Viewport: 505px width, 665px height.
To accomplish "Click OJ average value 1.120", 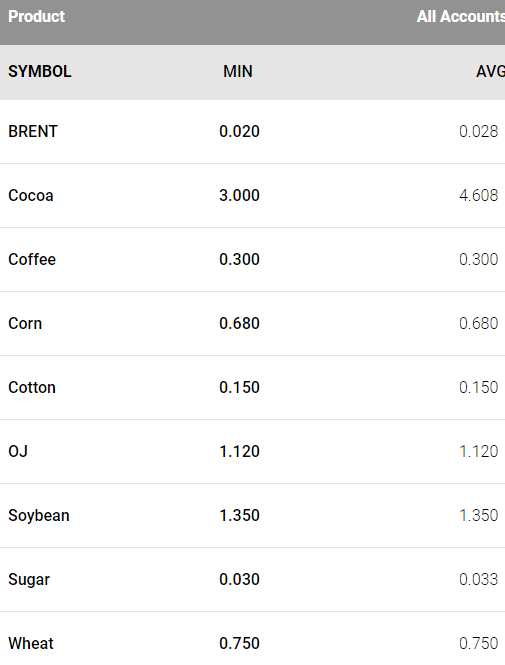I will [x=478, y=451].
